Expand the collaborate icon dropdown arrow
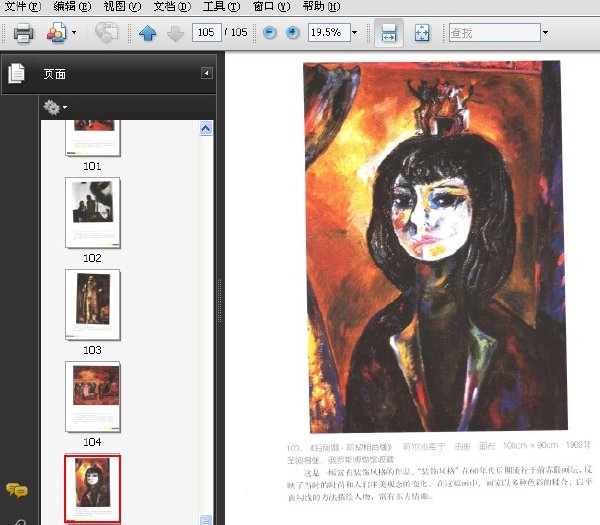Viewport: 600px width, 525px height. coord(74,33)
